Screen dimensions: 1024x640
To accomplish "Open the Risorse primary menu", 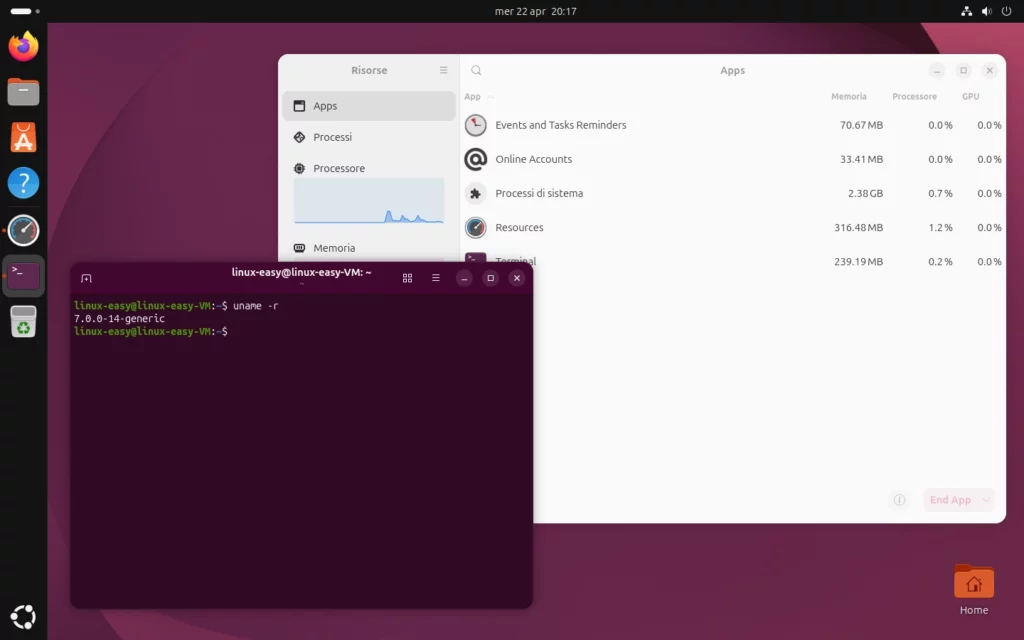I will pyautogui.click(x=443, y=70).
